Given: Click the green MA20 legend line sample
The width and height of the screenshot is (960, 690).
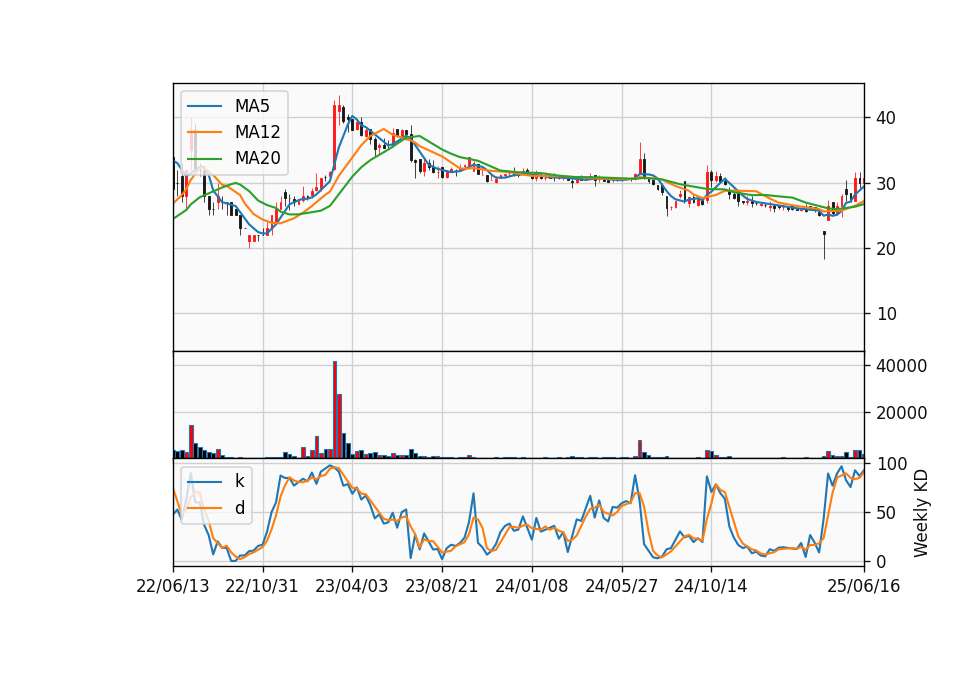Looking at the screenshot, I should point(204,158).
